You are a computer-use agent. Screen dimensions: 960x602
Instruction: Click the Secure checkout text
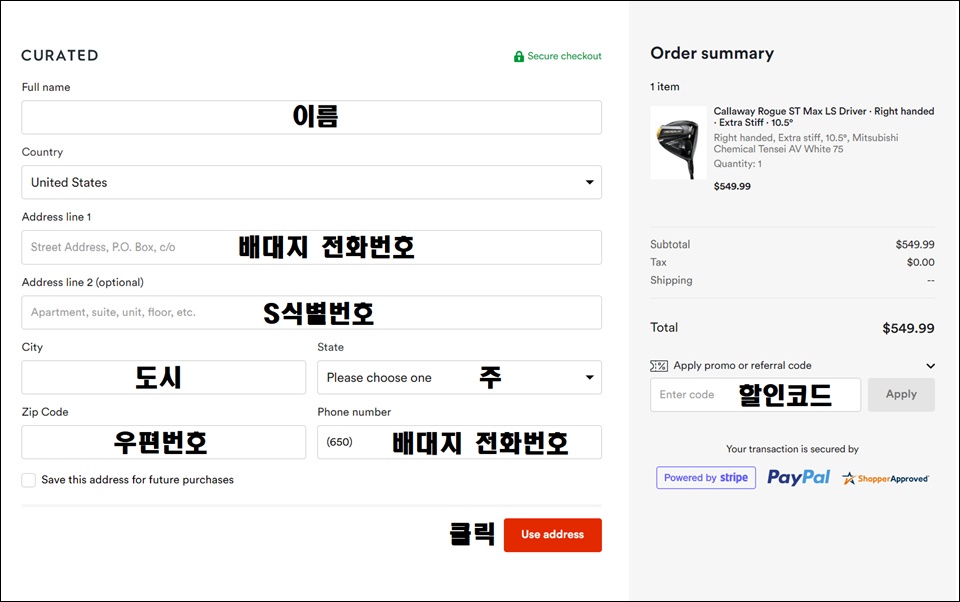tap(564, 56)
